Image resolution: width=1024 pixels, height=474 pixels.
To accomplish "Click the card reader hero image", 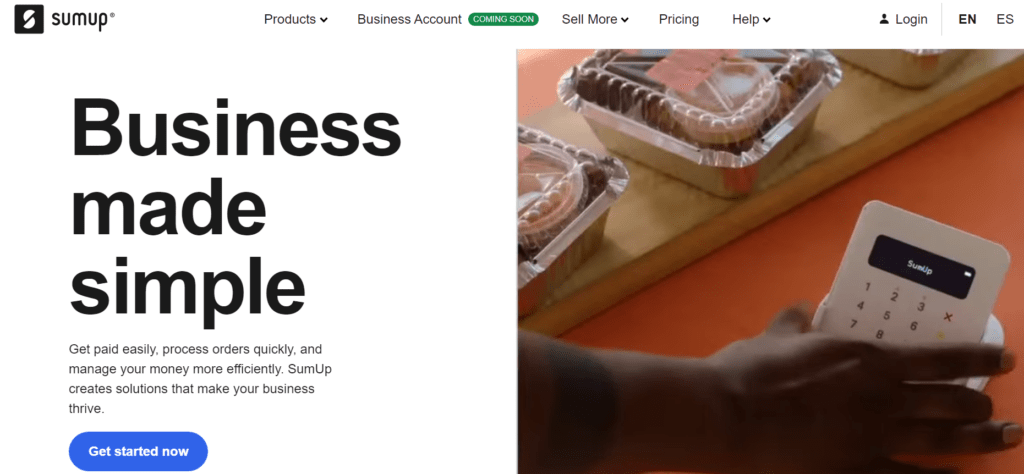I will [771, 261].
